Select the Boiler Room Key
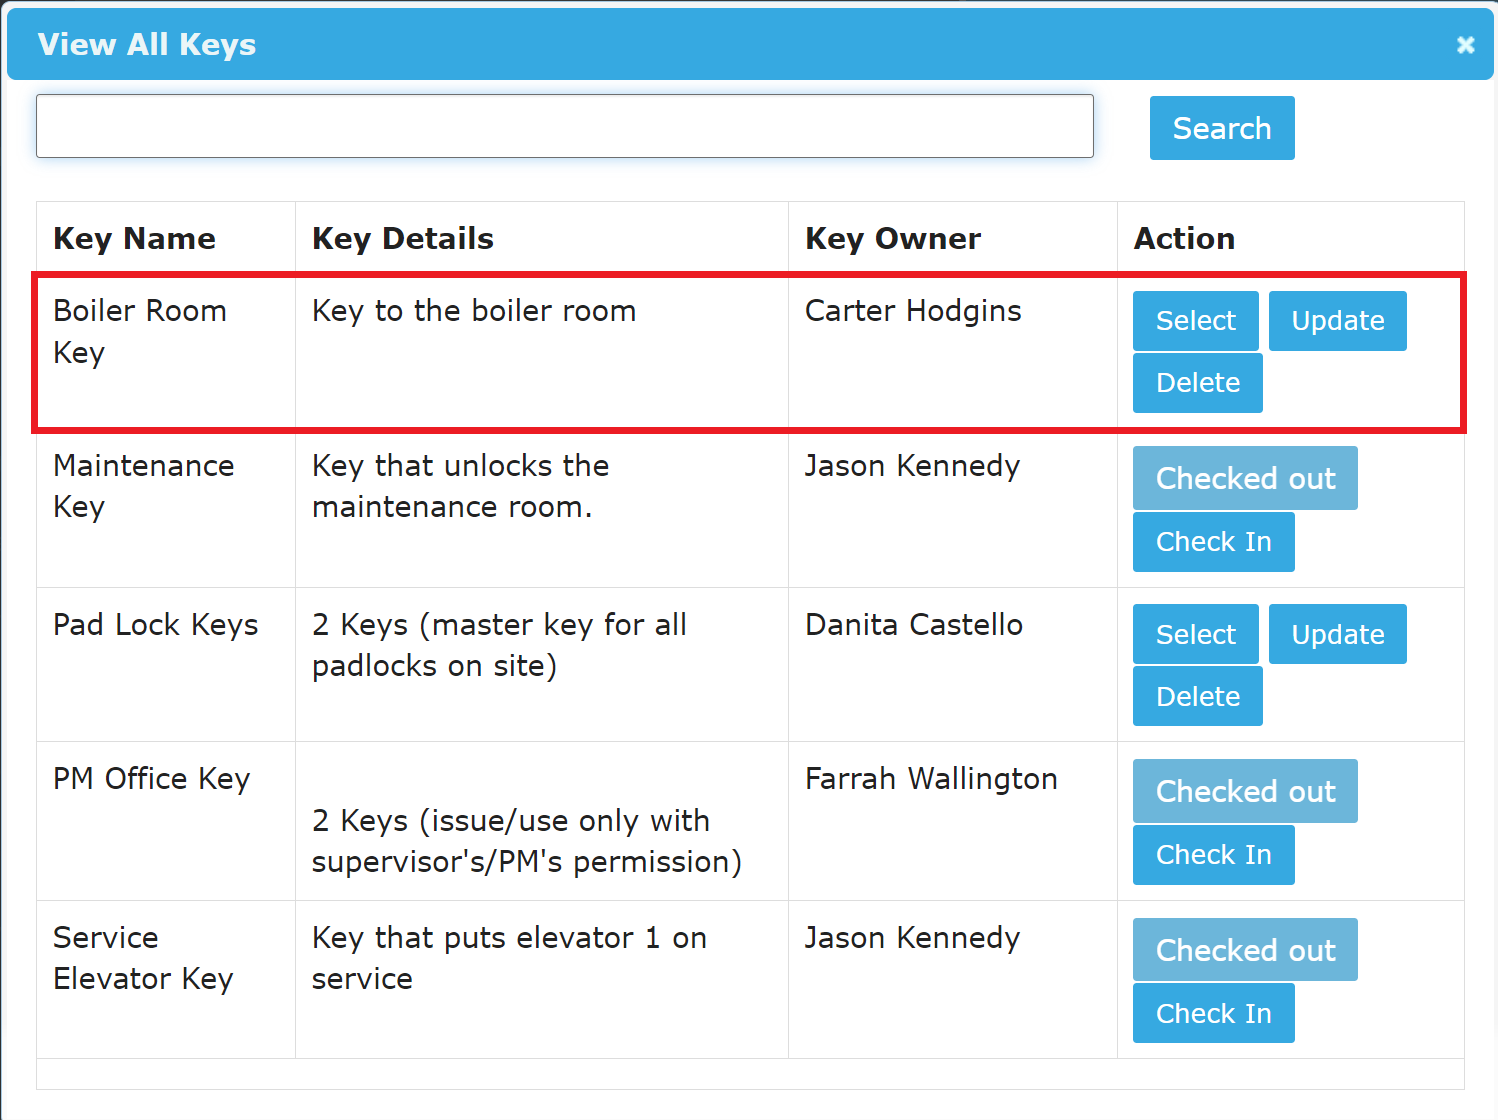The image size is (1498, 1120). click(1195, 321)
